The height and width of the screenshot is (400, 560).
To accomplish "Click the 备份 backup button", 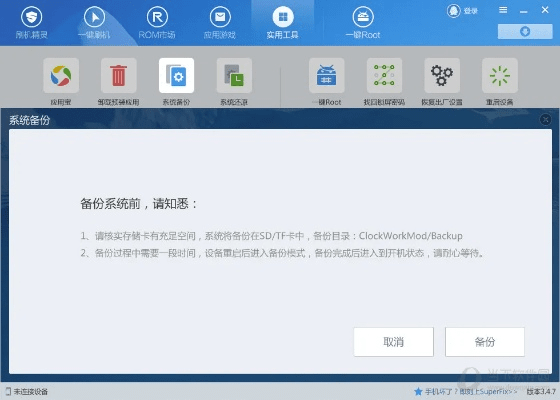I will coord(485,342).
